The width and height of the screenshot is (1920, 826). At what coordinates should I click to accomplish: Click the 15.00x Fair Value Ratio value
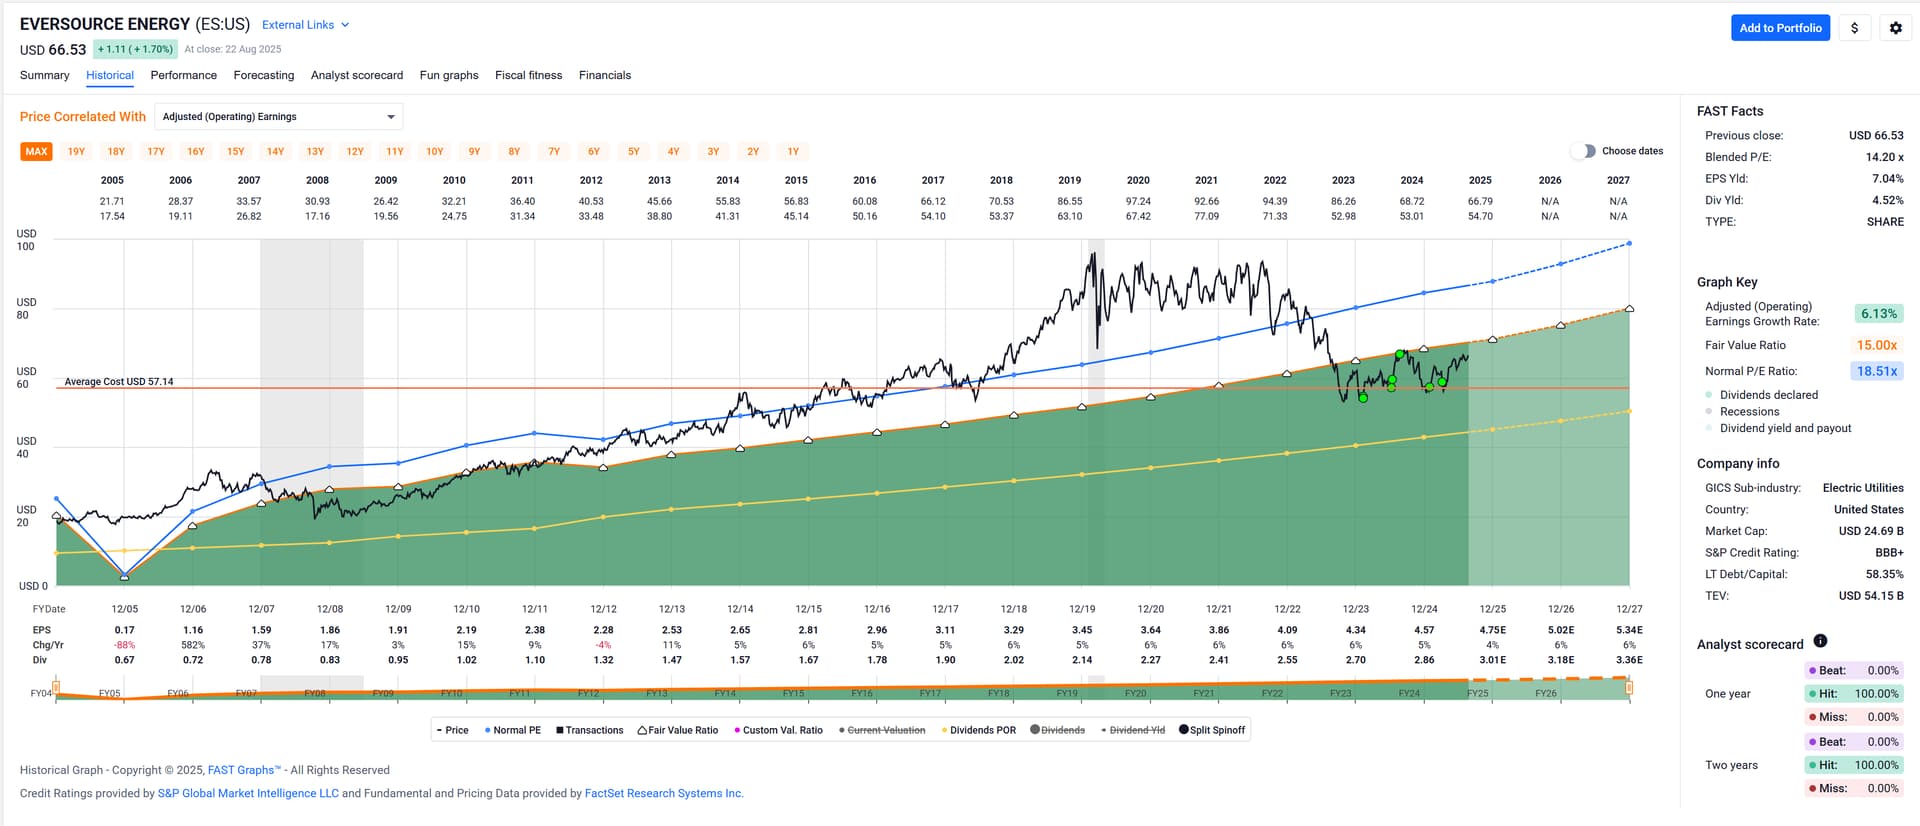(1877, 345)
